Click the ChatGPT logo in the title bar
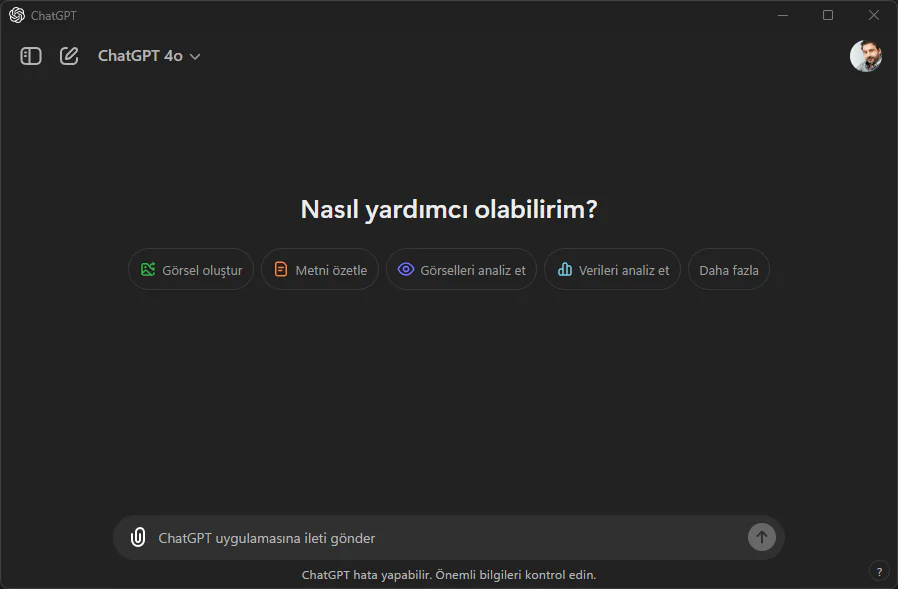 coord(14,15)
